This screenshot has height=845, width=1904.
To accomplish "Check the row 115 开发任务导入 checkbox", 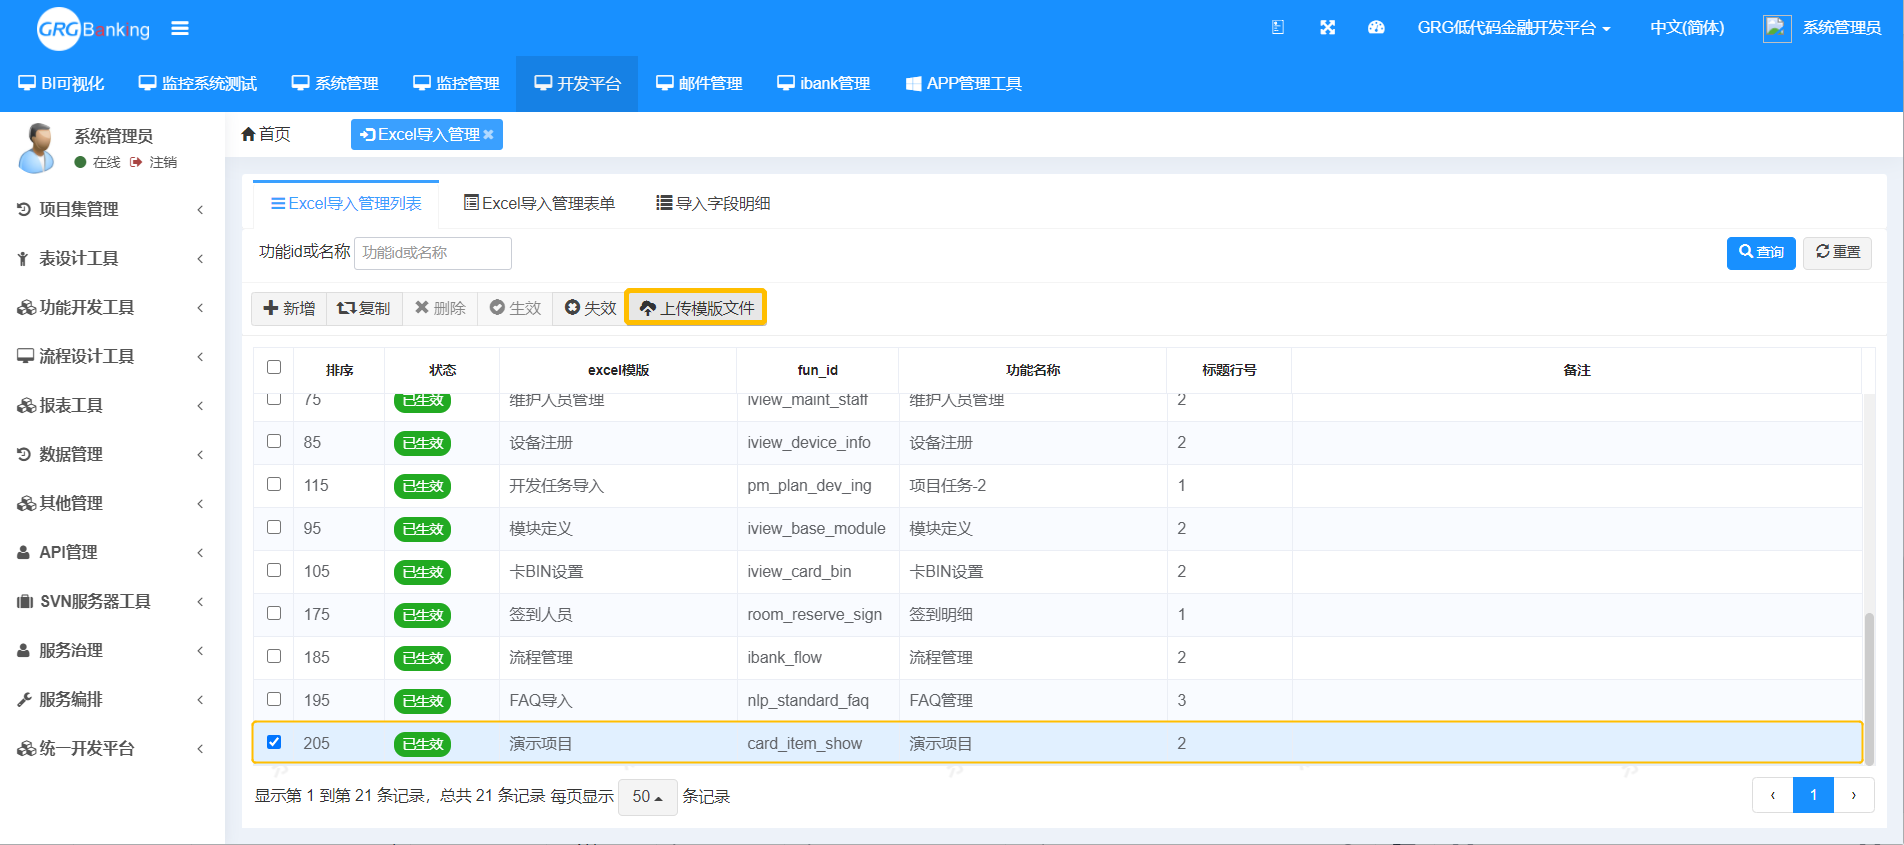I will [274, 484].
